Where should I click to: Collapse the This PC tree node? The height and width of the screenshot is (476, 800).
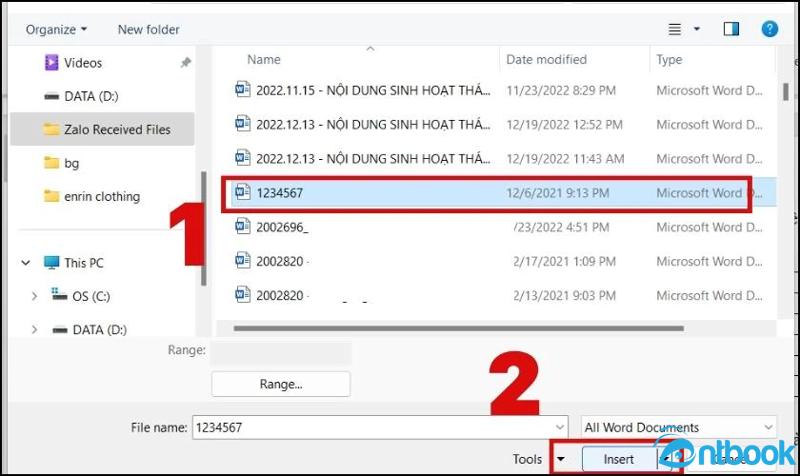[26, 263]
